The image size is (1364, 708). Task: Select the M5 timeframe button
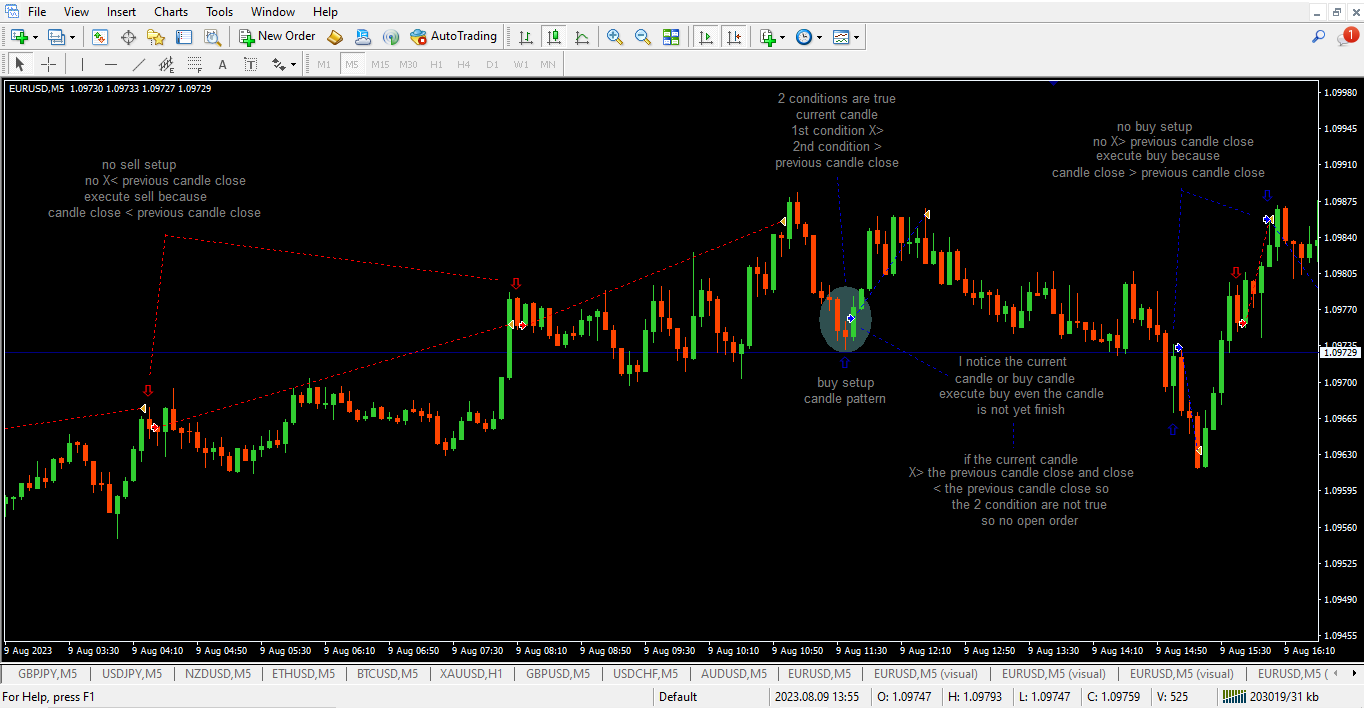tap(352, 65)
